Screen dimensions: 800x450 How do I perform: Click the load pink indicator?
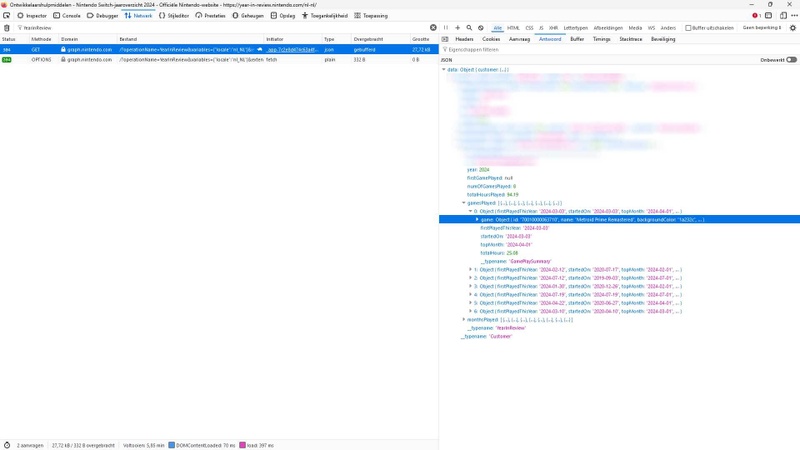(x=242, y=445)
